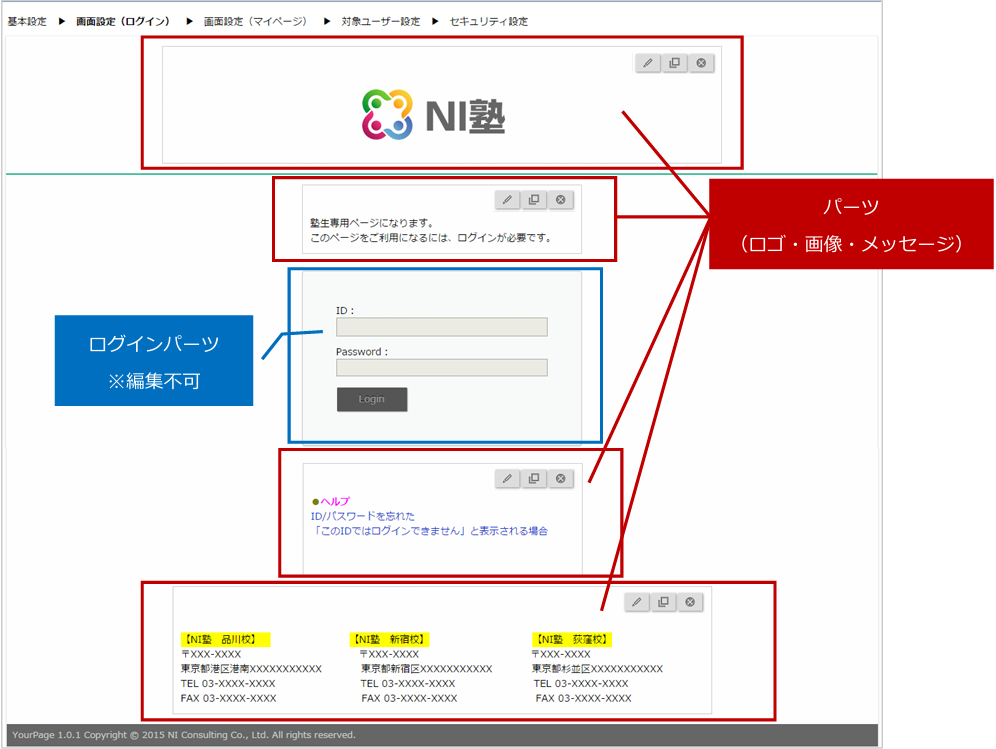The height and width of the screenshot is (749, 996).
Task: Click the Login button
Action: (372, 399)
